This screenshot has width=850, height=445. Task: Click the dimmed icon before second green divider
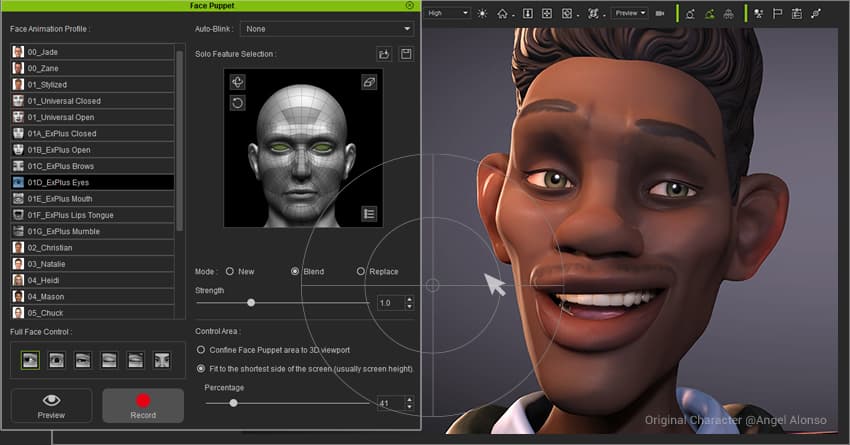729,14
